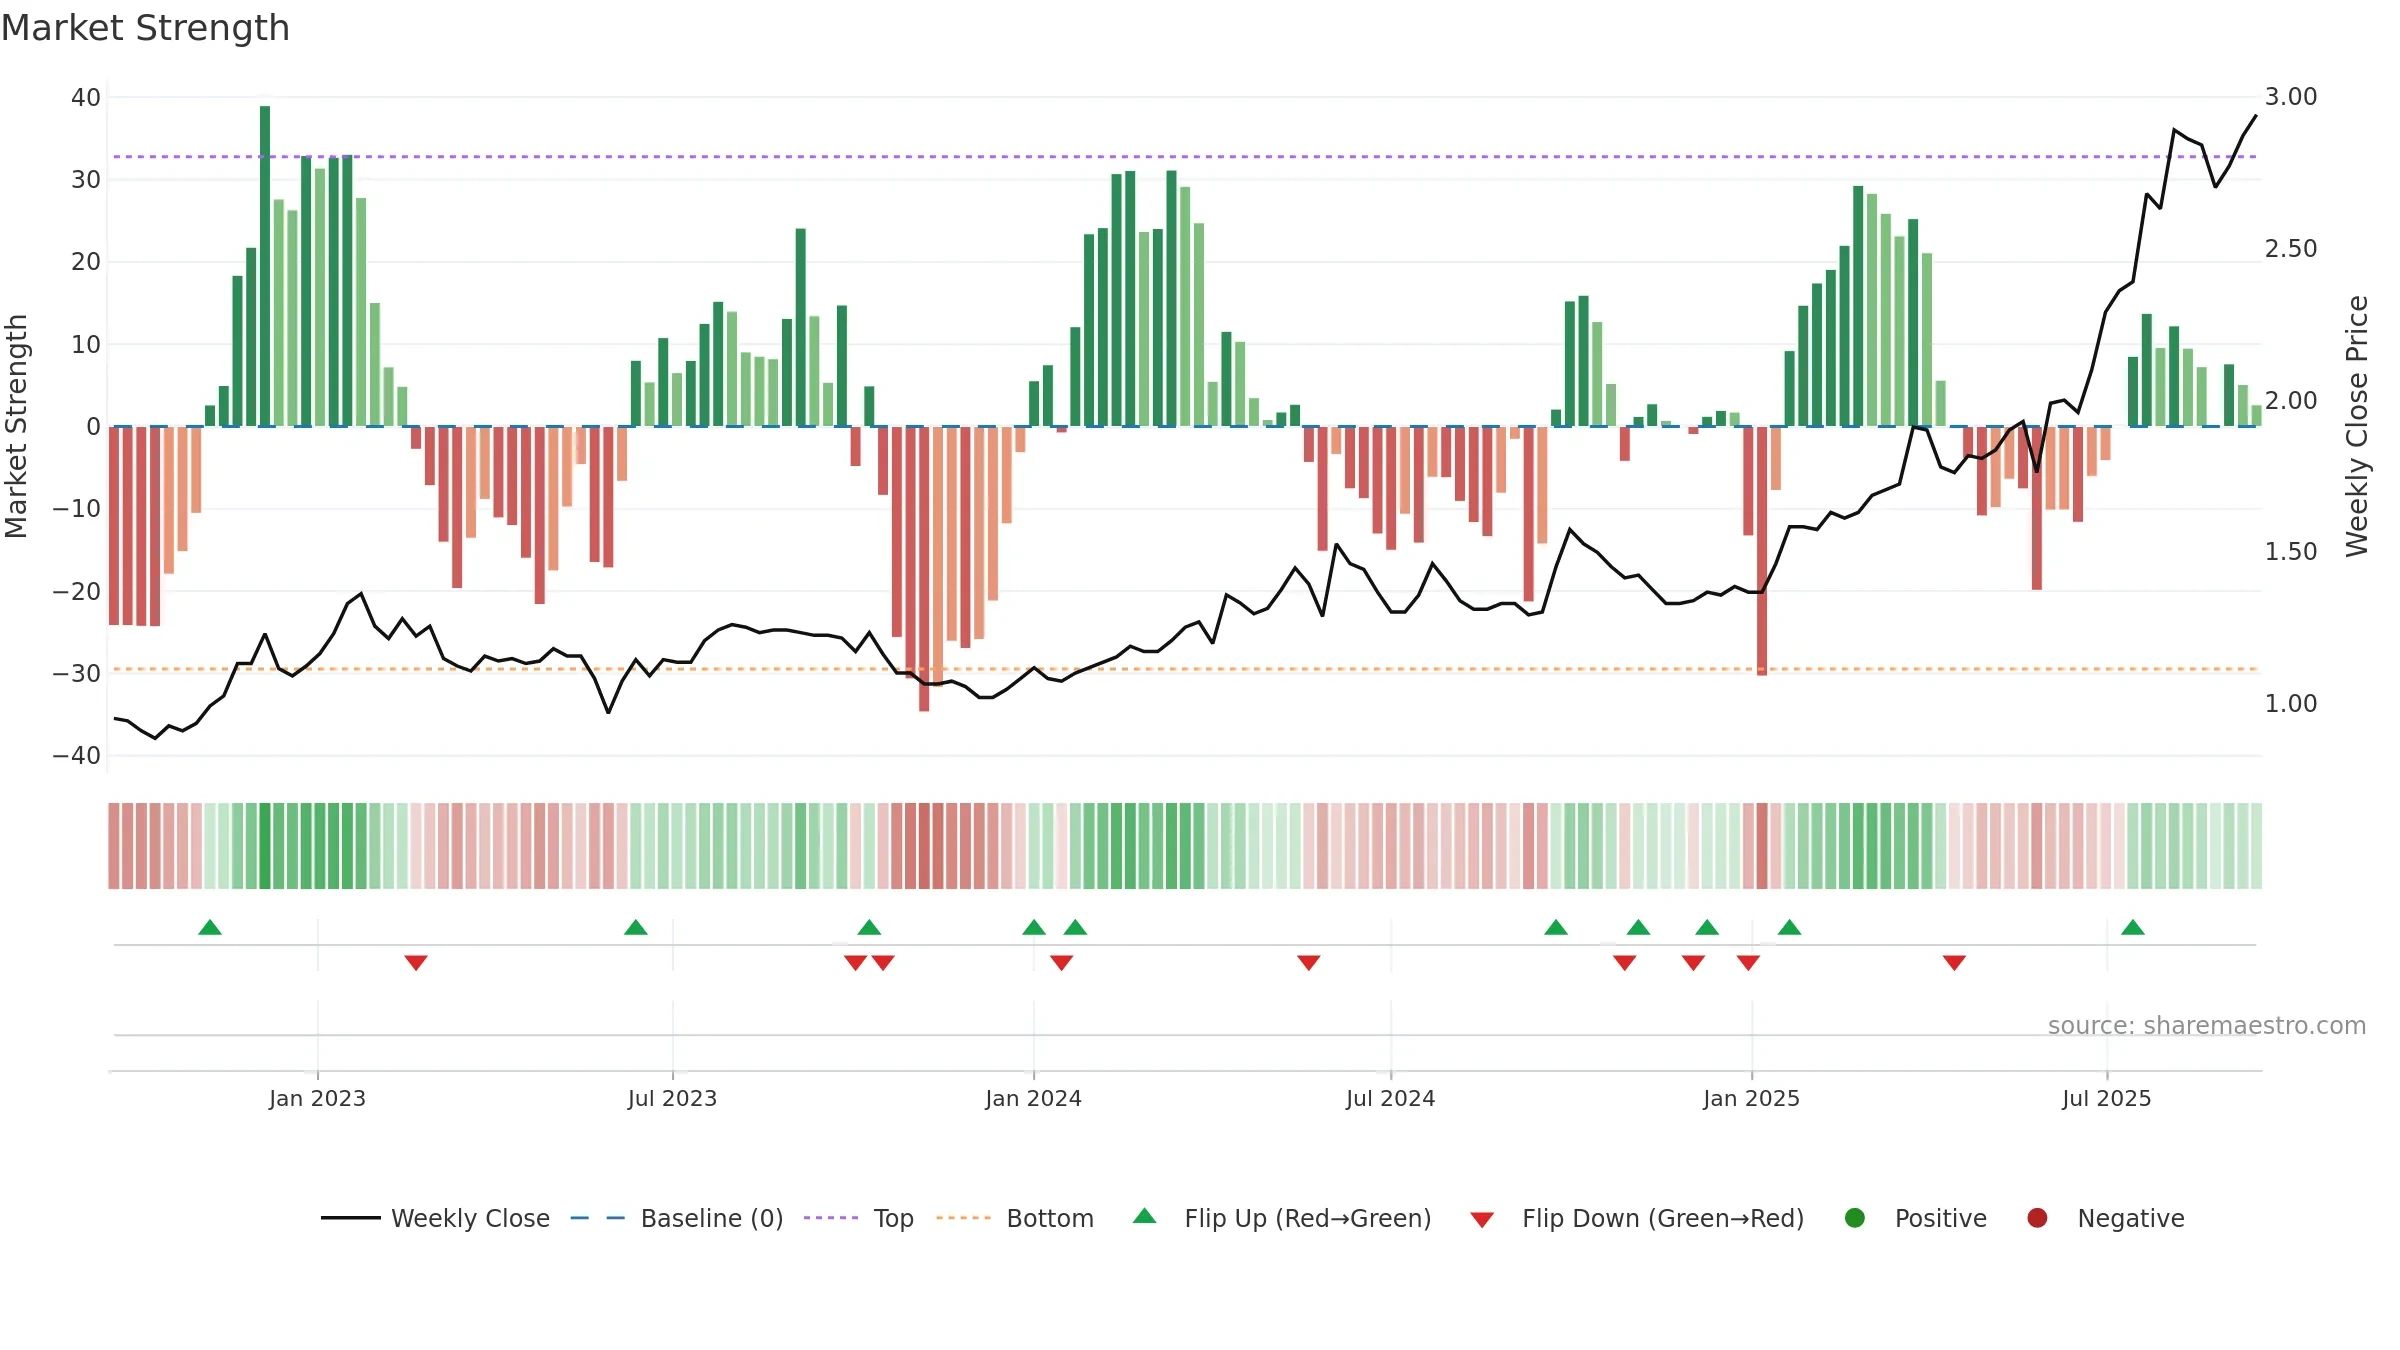Click the red bar reaching −30 at Jan 2025

[1762, 551]
